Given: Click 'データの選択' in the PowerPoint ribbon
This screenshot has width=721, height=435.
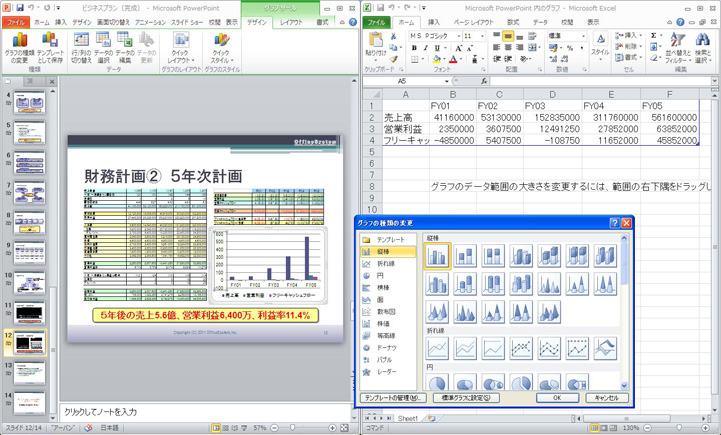Looking at the screenshot, I should point(103,48).
